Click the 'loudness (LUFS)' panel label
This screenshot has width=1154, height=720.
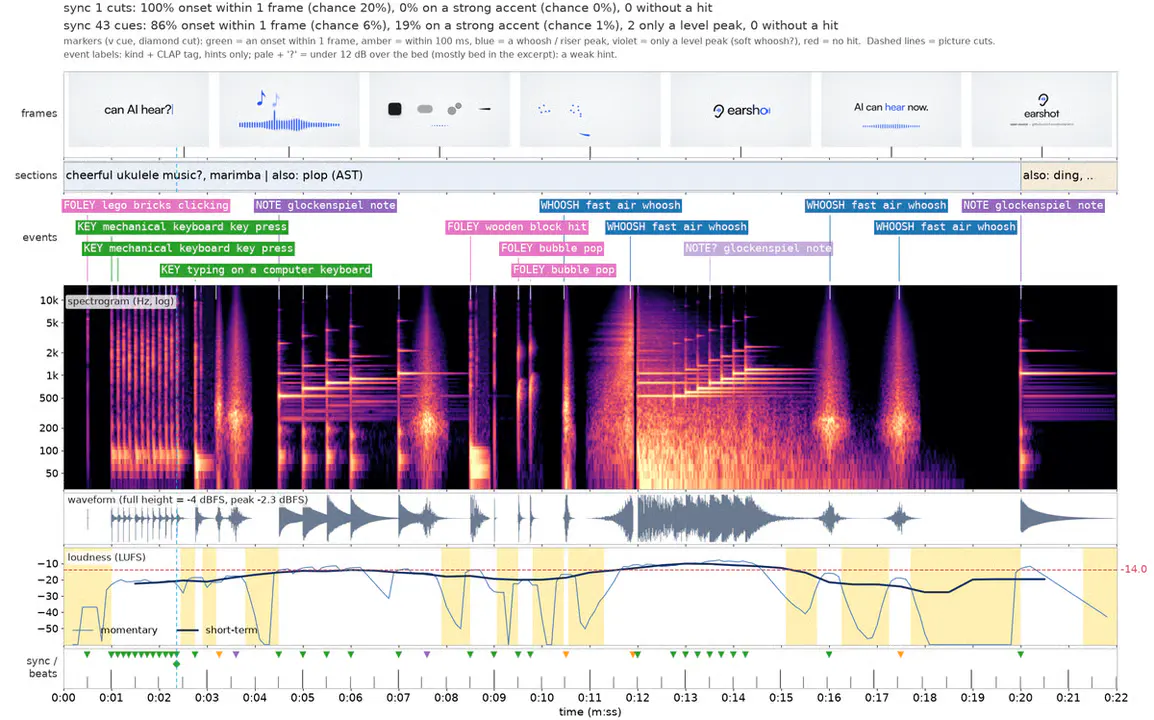(x=107, y=557)
